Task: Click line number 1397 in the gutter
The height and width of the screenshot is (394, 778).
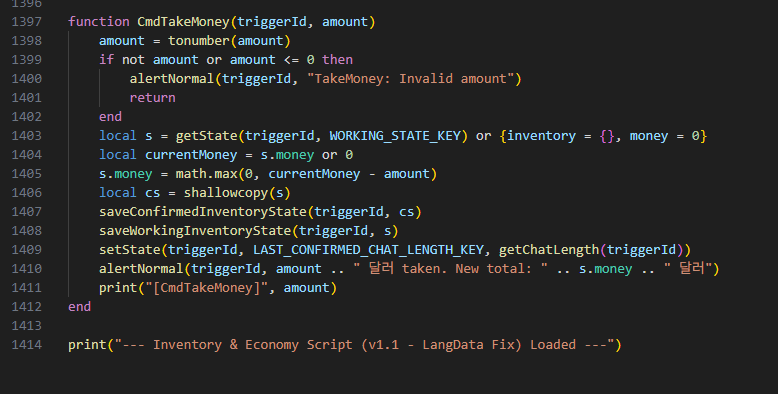Action: coord(27,22)
